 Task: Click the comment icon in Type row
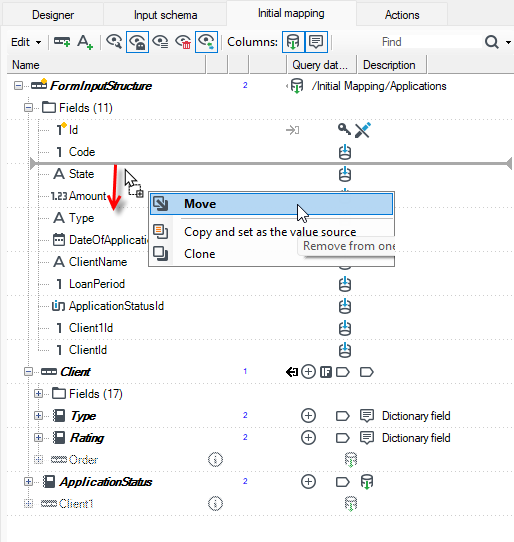coord(367,416)
